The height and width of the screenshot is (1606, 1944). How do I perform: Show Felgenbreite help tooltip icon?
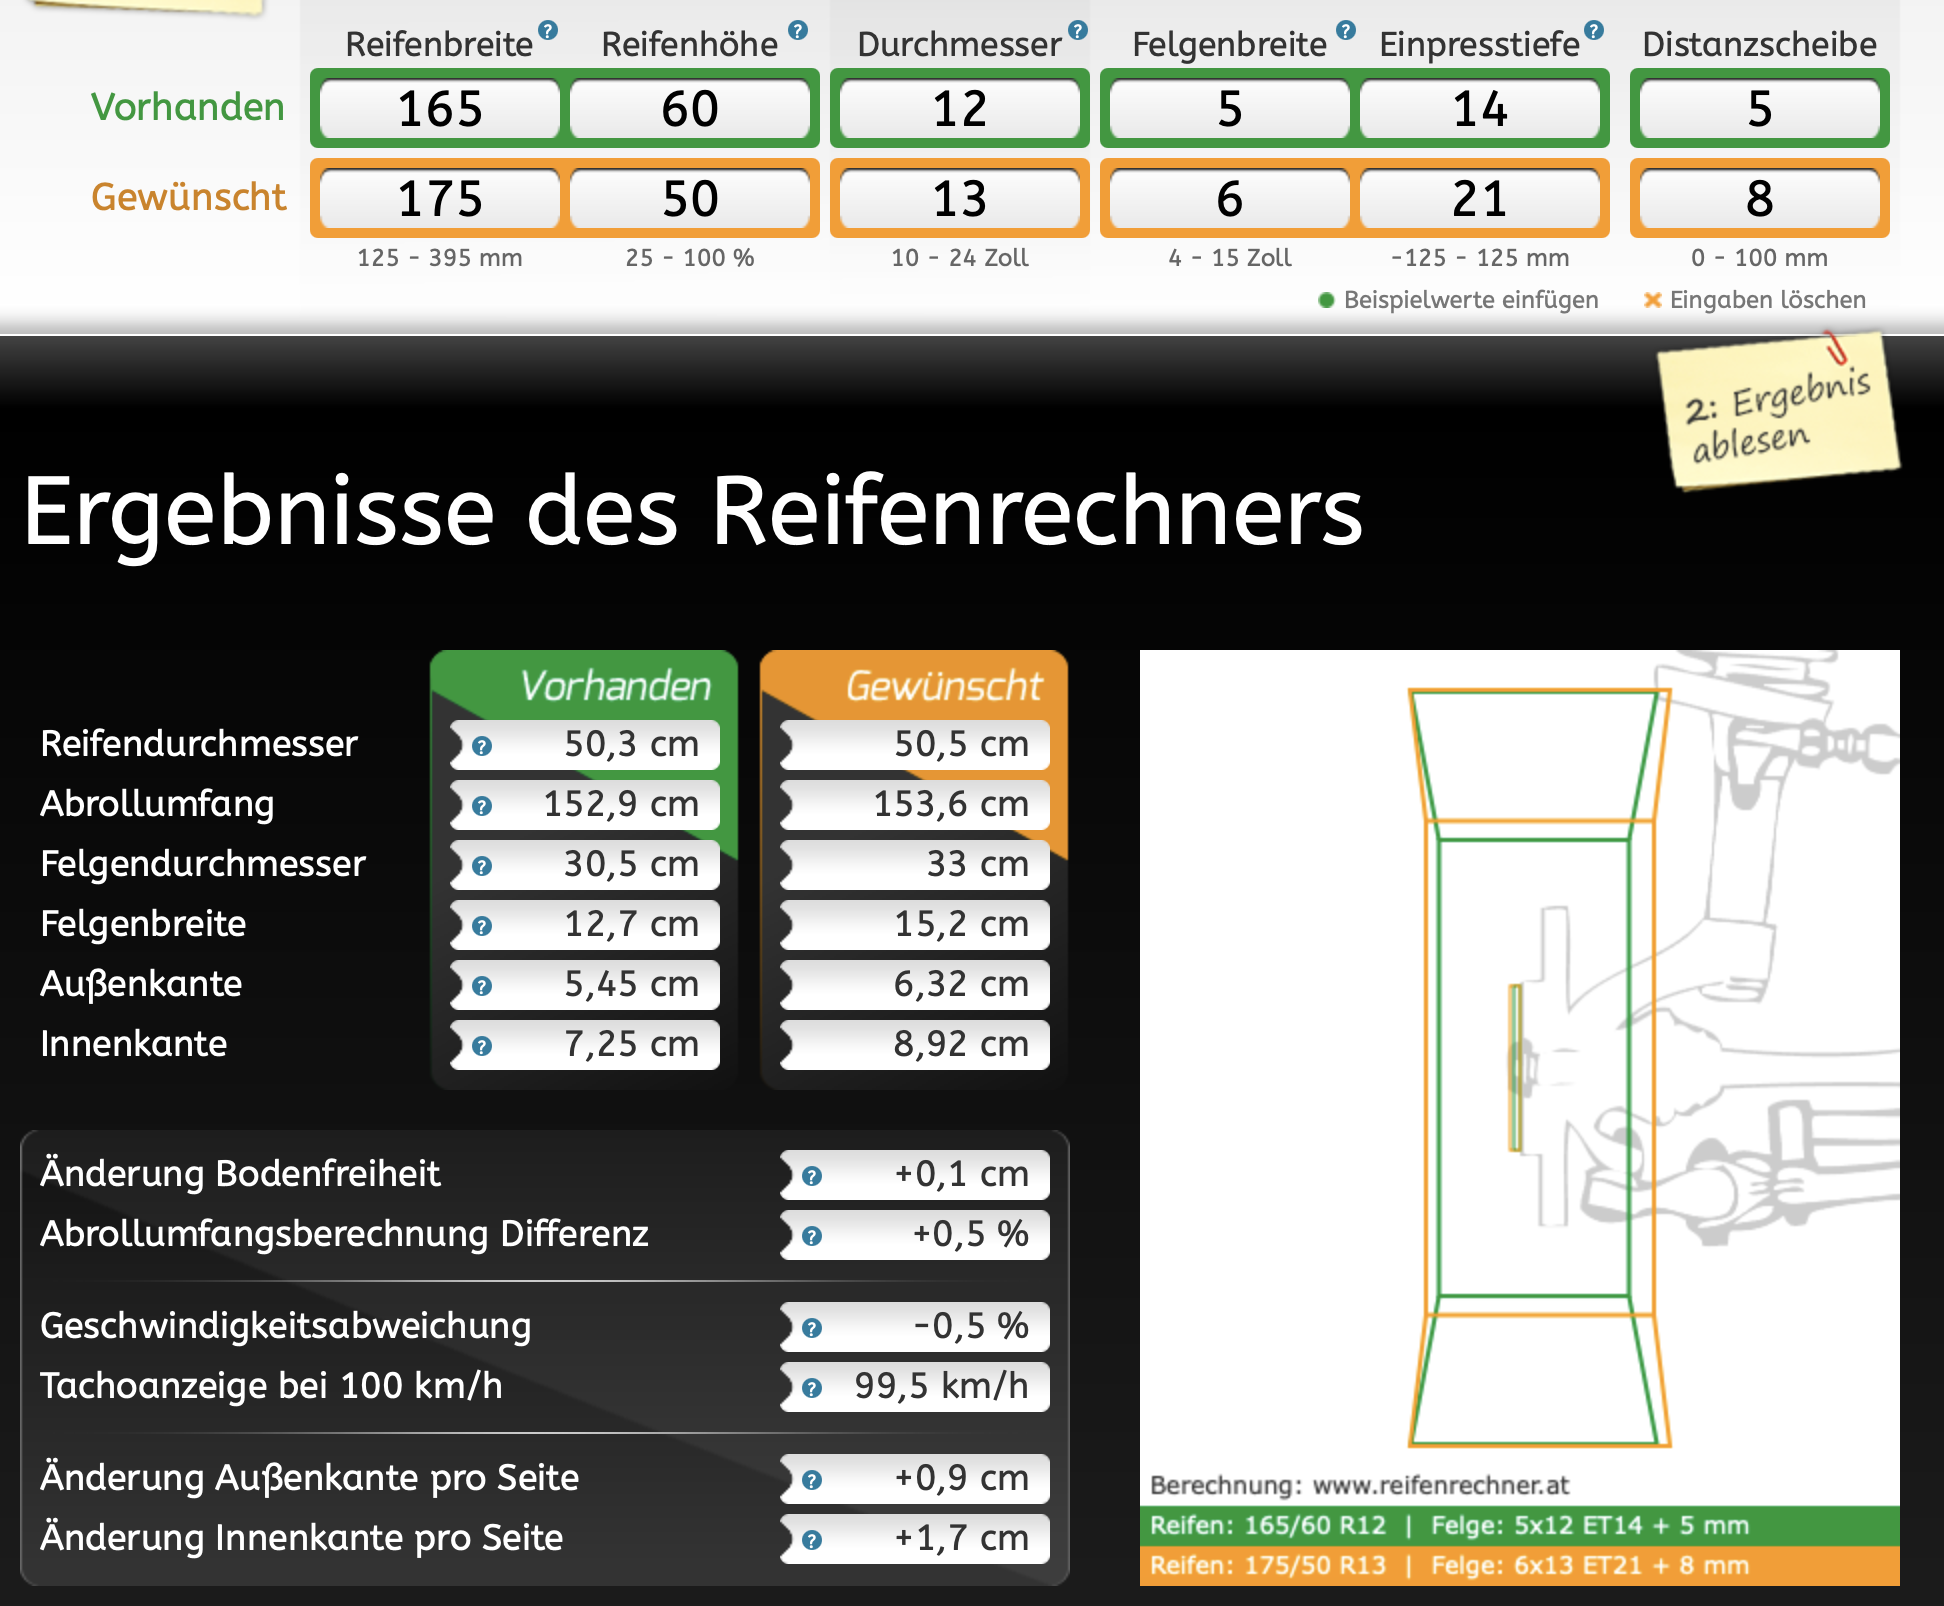click(x=1346, y=30)
